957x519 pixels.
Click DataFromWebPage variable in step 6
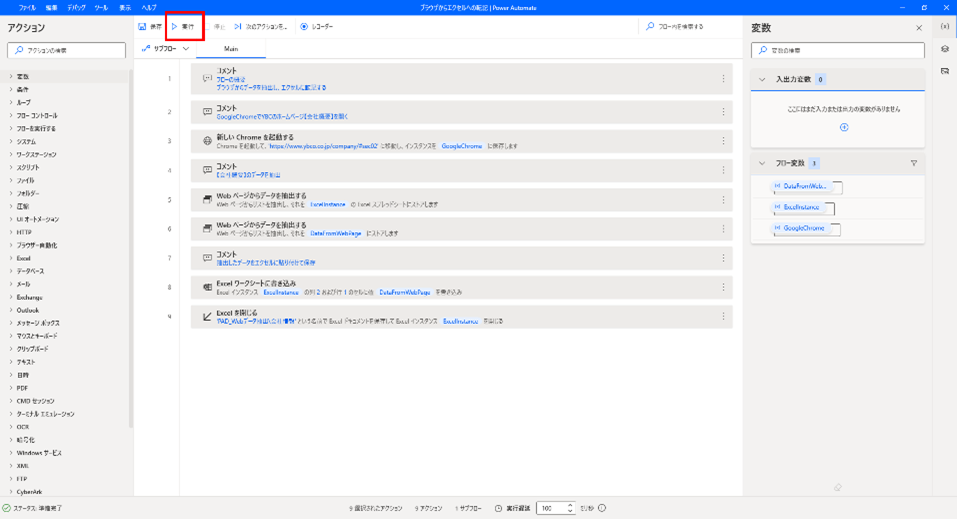336,234
